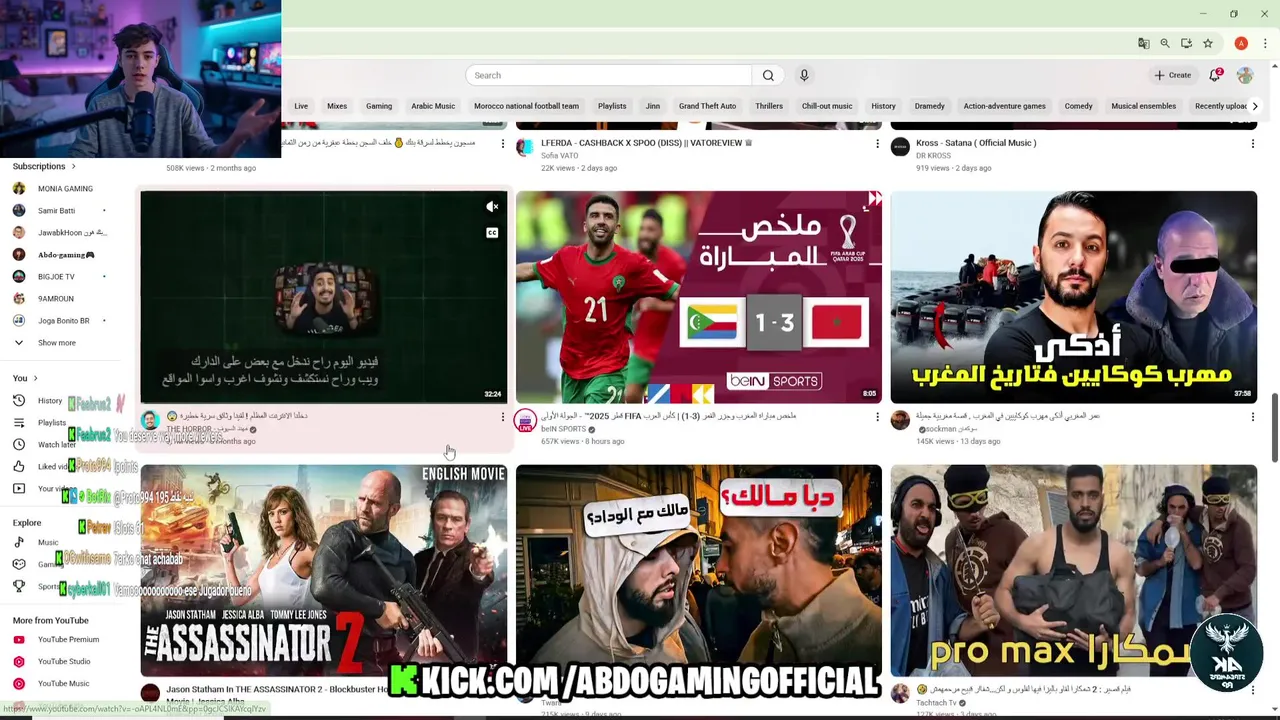Click the Create button
Image resolution: width=1280 pixels, height=720 pixels.
click(x=1172, y=75)
